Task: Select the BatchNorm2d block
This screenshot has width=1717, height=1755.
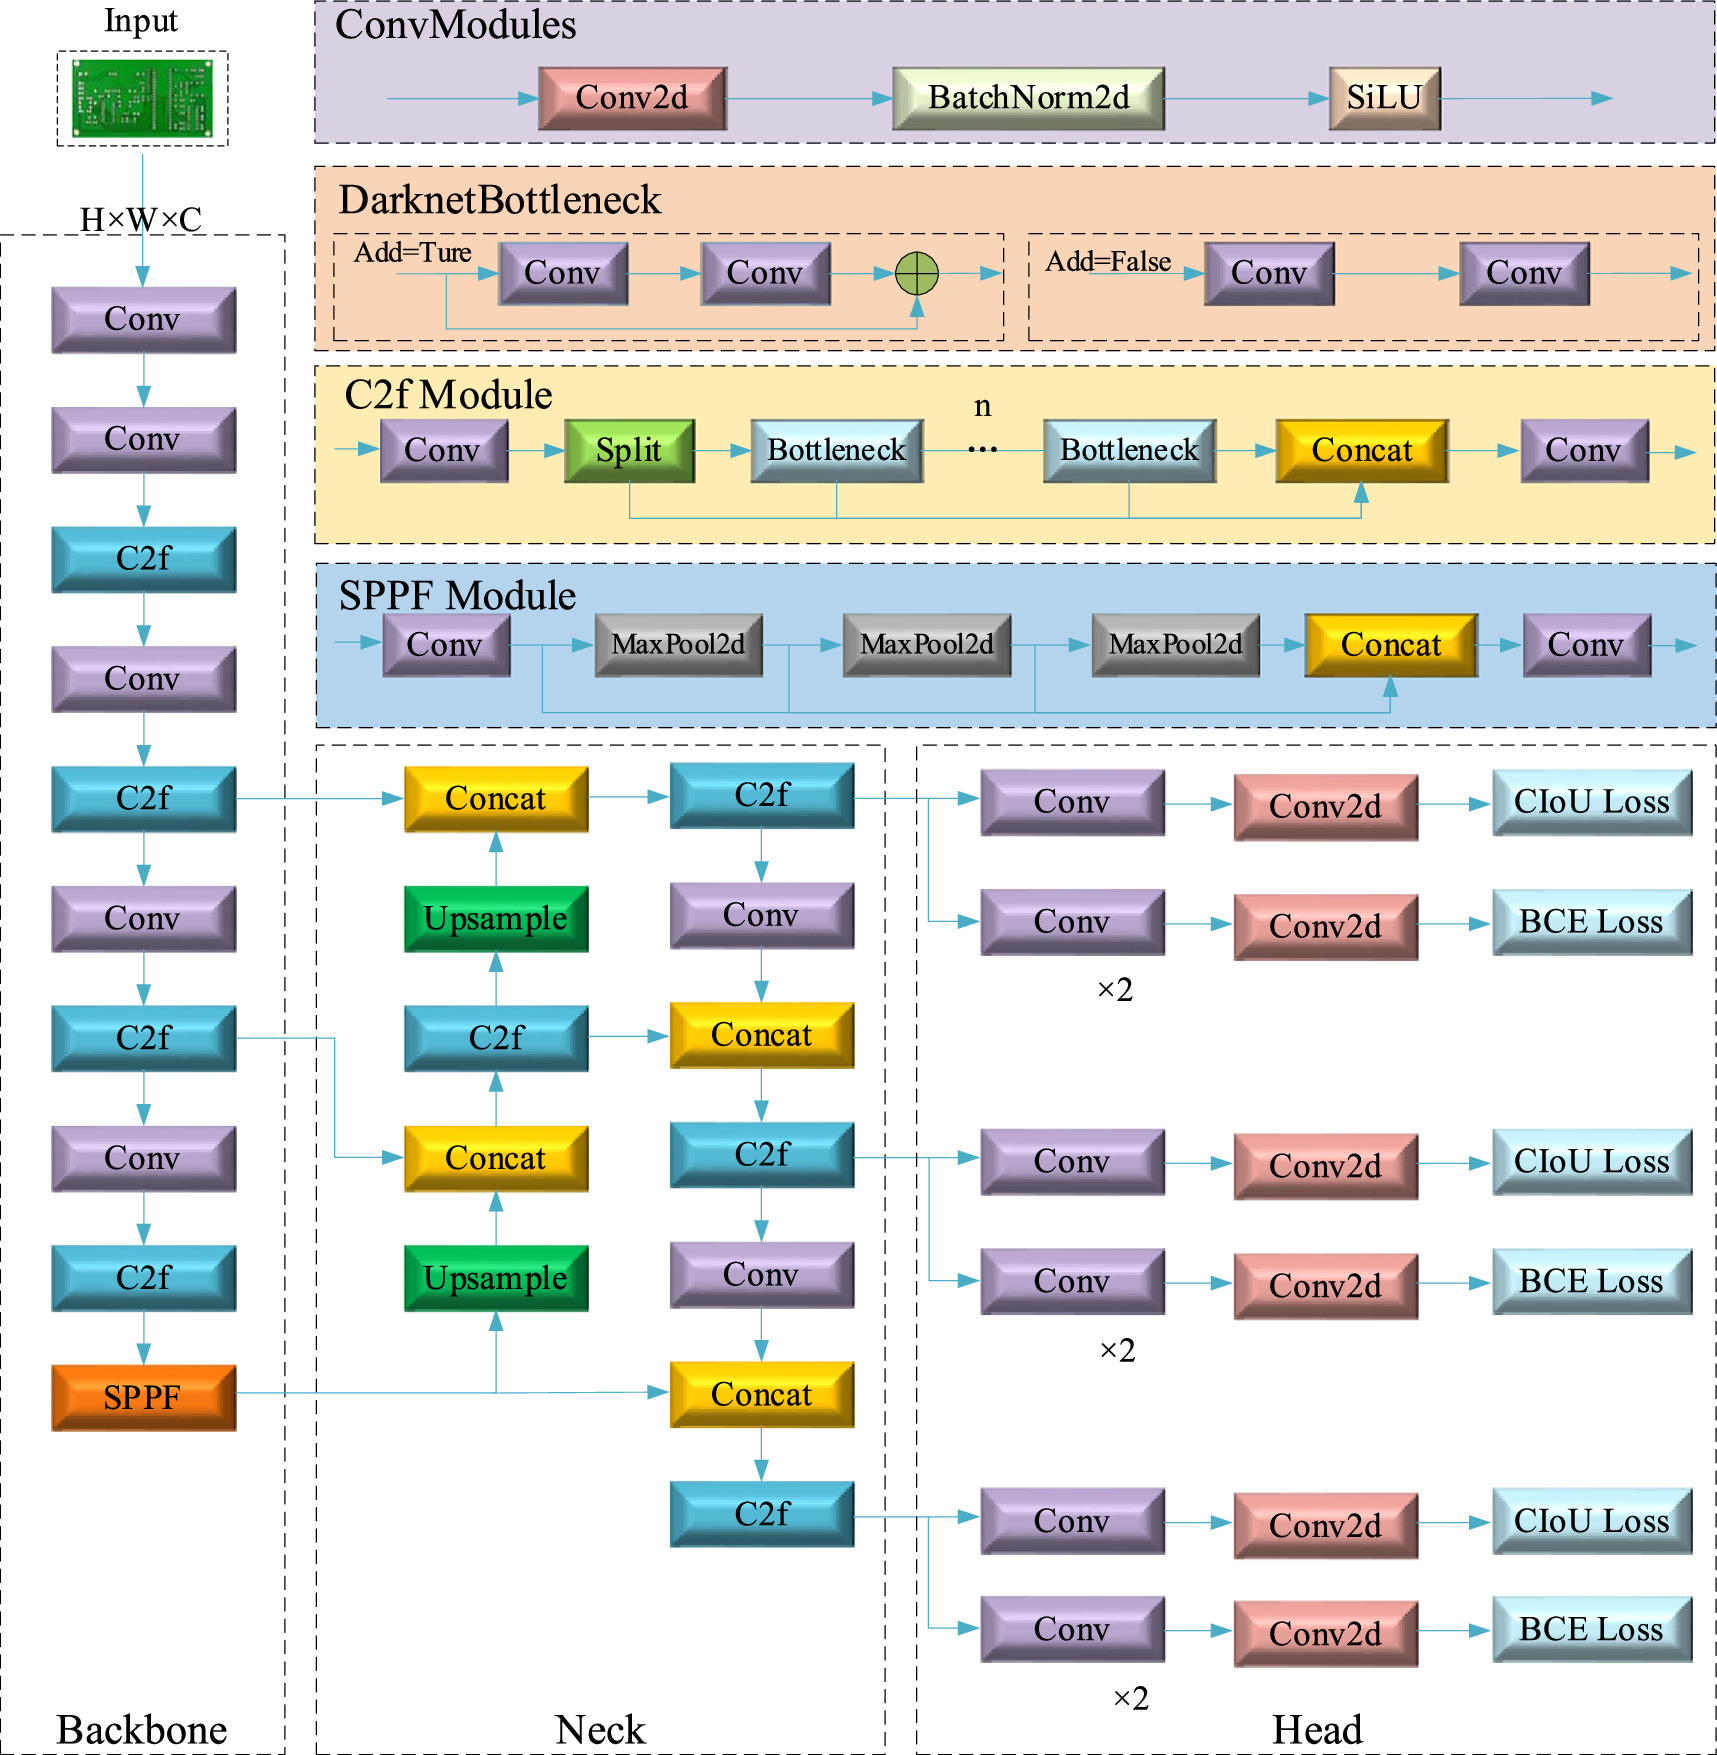Action: (1027, 97)
